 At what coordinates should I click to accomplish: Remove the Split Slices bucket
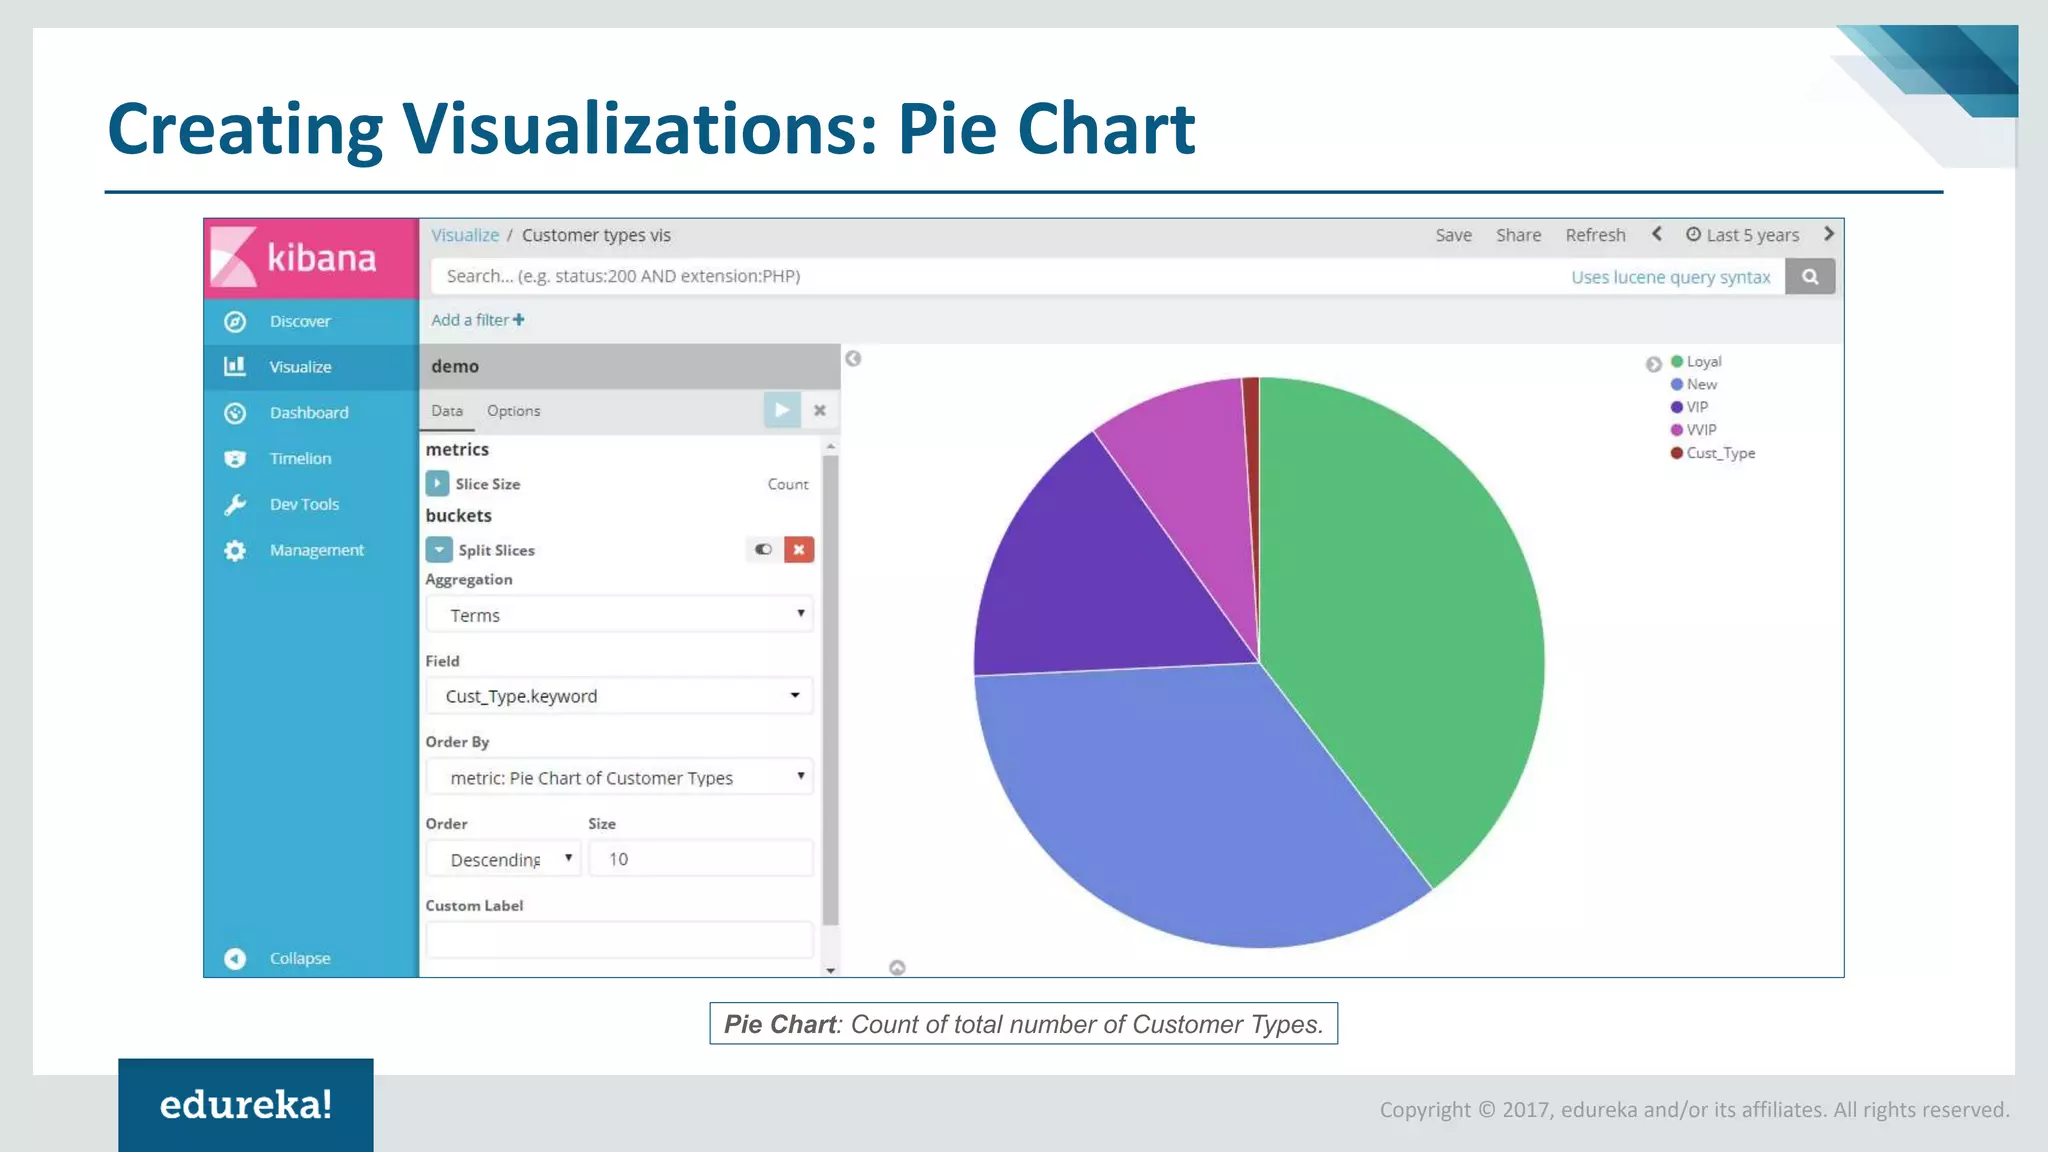[x=799, y=549]
